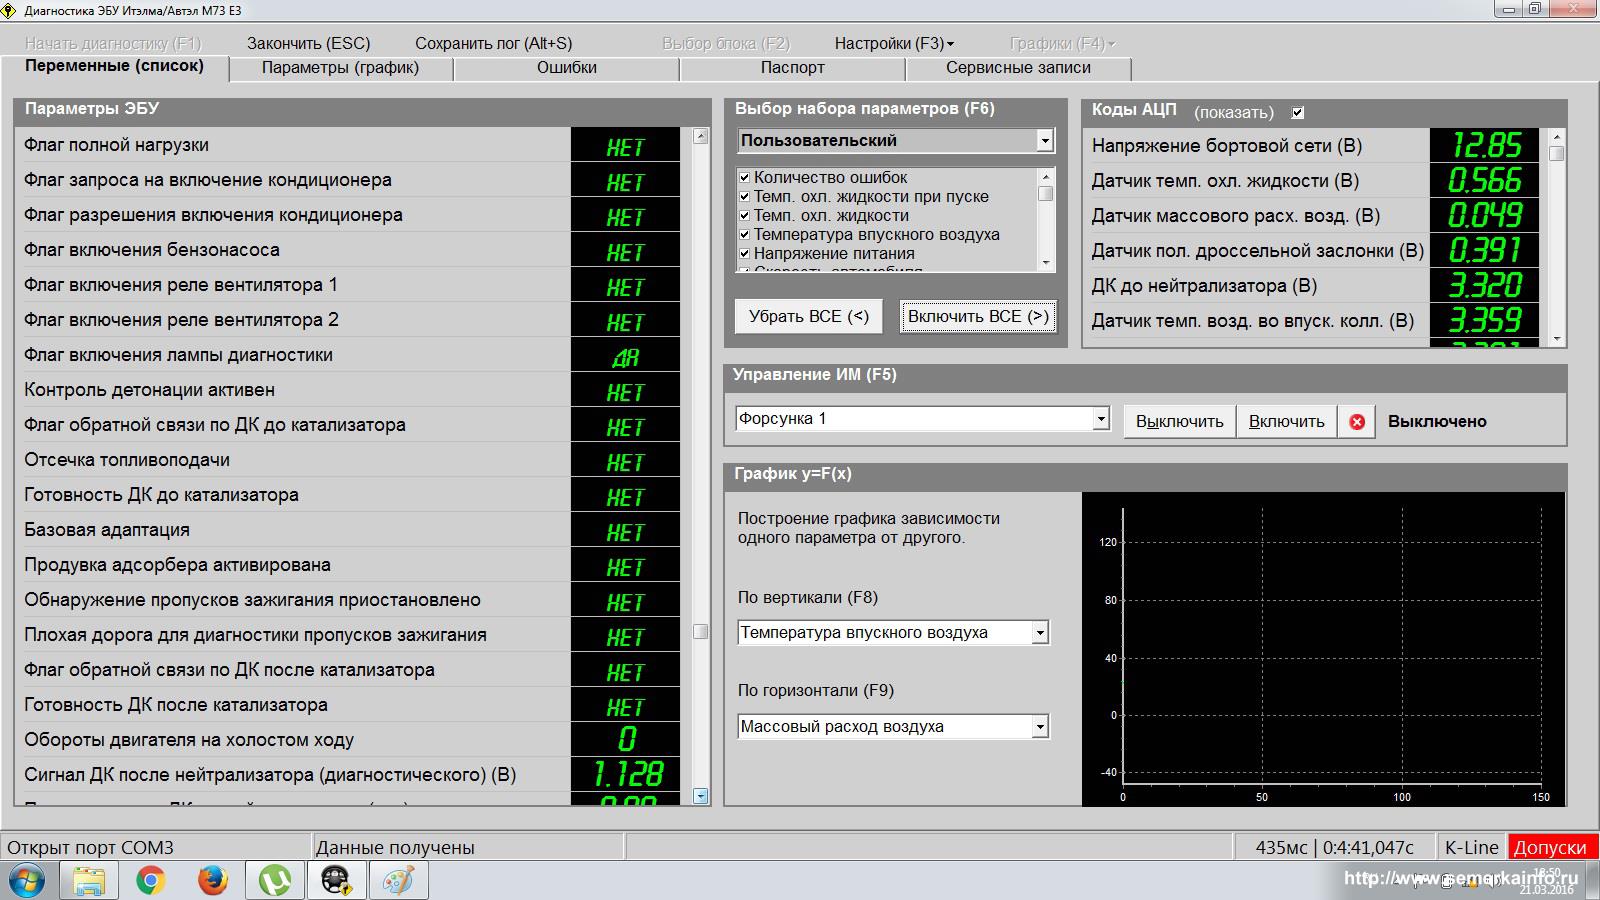The height and width of the screenshot is (900, 1600).
Task: Select Флаг полной нагрузки row
Action: pos(347,145)
